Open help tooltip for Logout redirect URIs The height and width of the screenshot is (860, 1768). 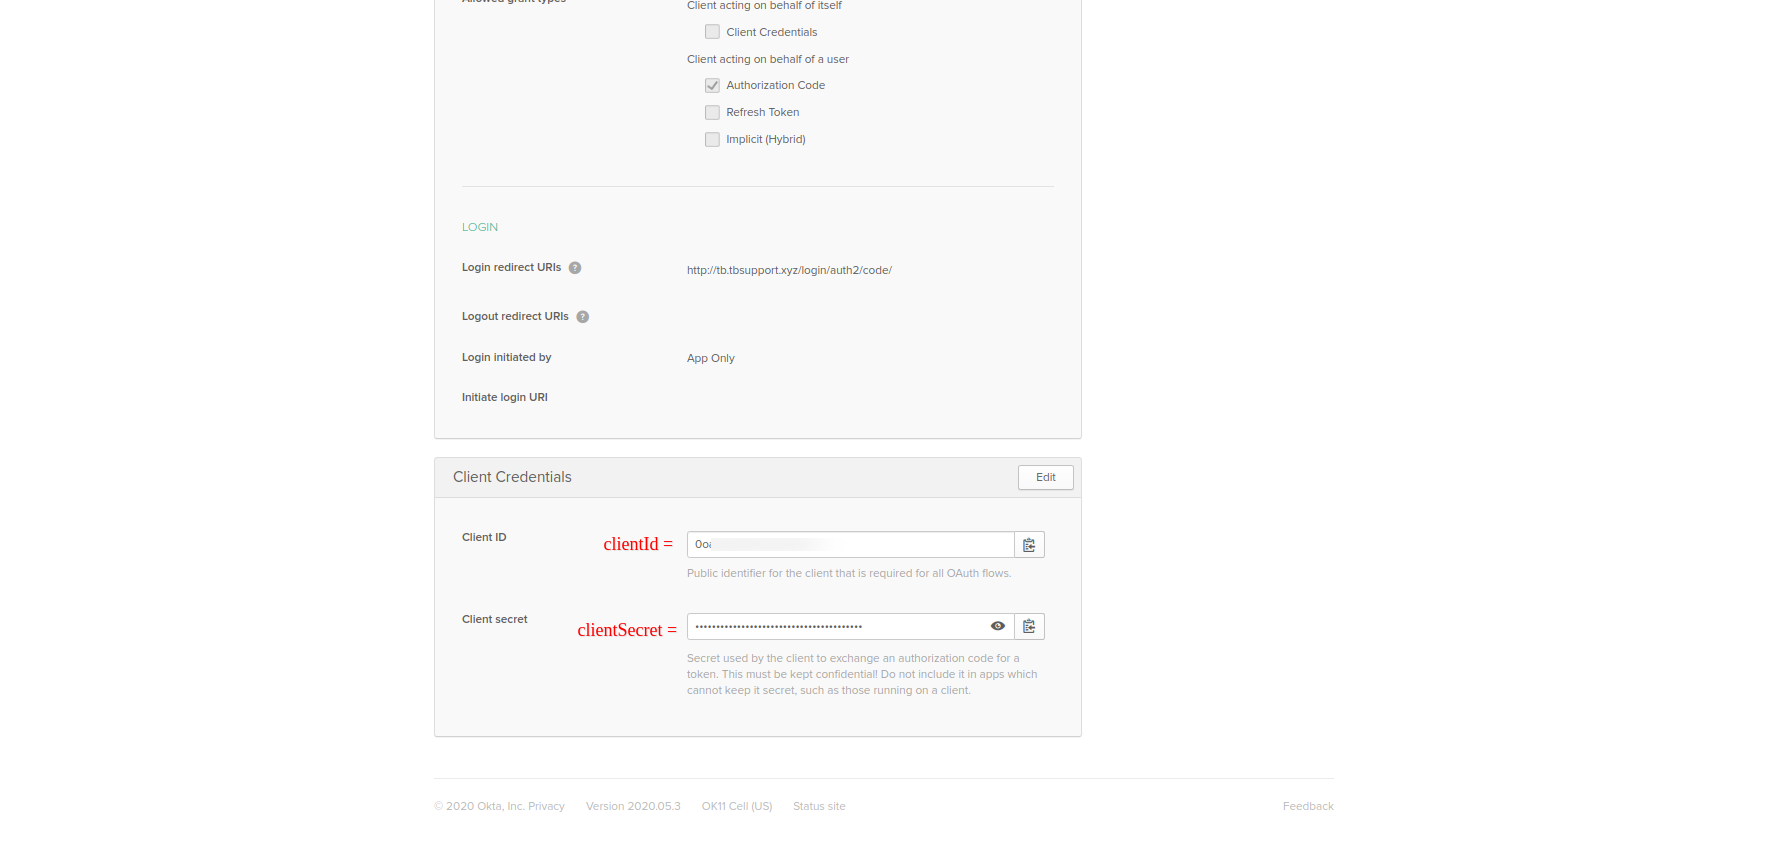point(582,317)
